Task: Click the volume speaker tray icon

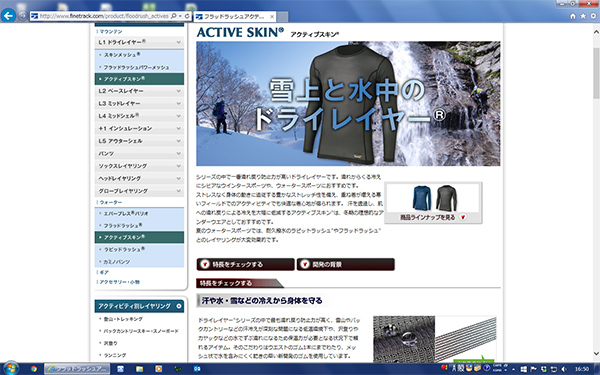Action: click(x=564, y=369)
